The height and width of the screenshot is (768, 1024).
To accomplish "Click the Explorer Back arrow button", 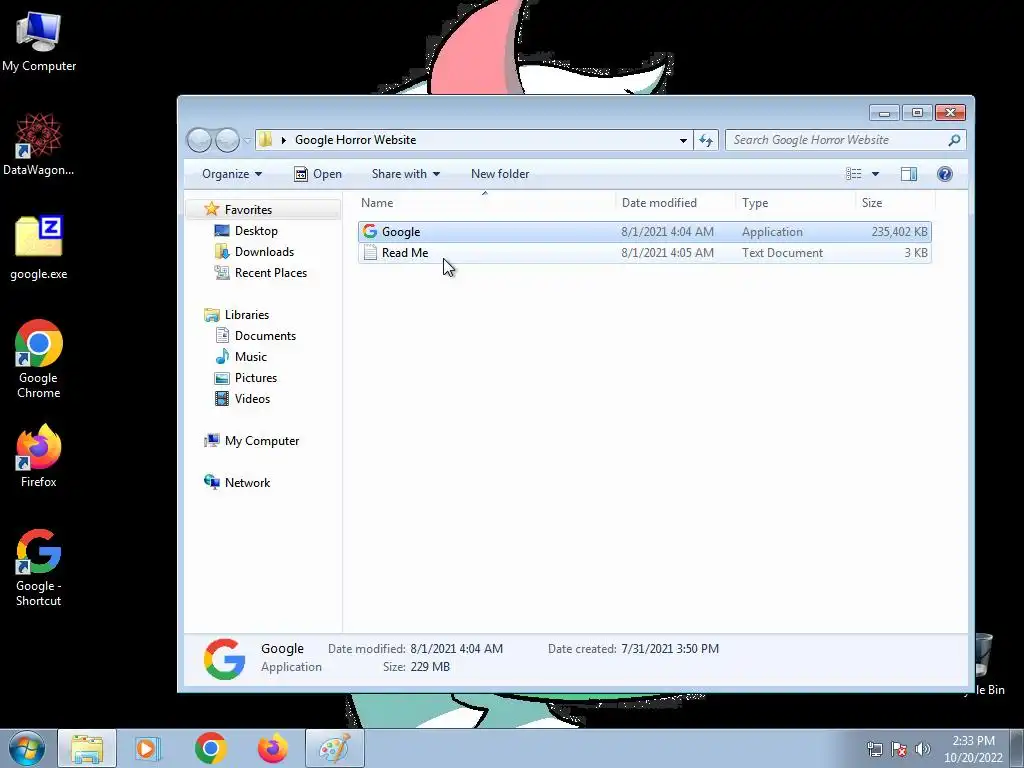I will (200, 140).
